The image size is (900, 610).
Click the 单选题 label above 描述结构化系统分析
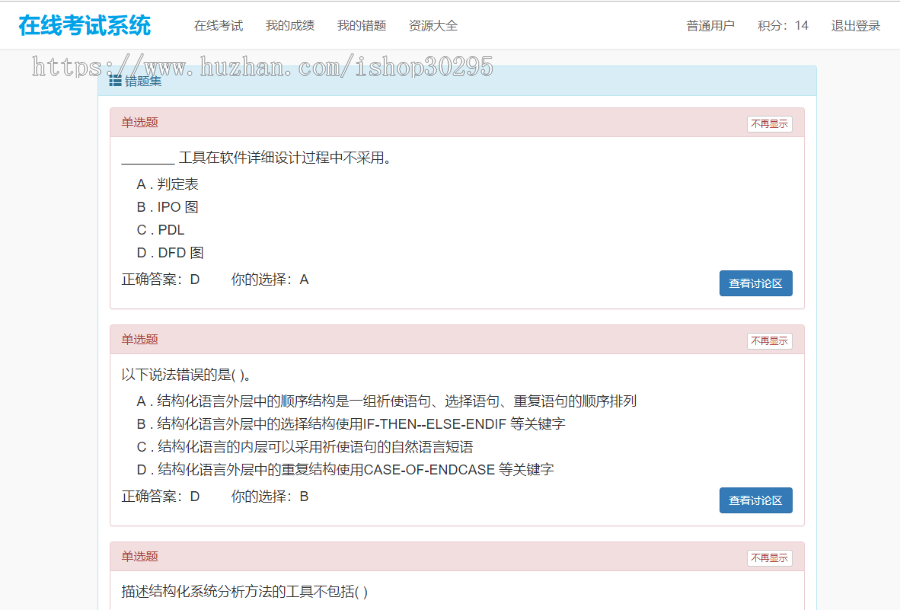[x=139, y=556]
